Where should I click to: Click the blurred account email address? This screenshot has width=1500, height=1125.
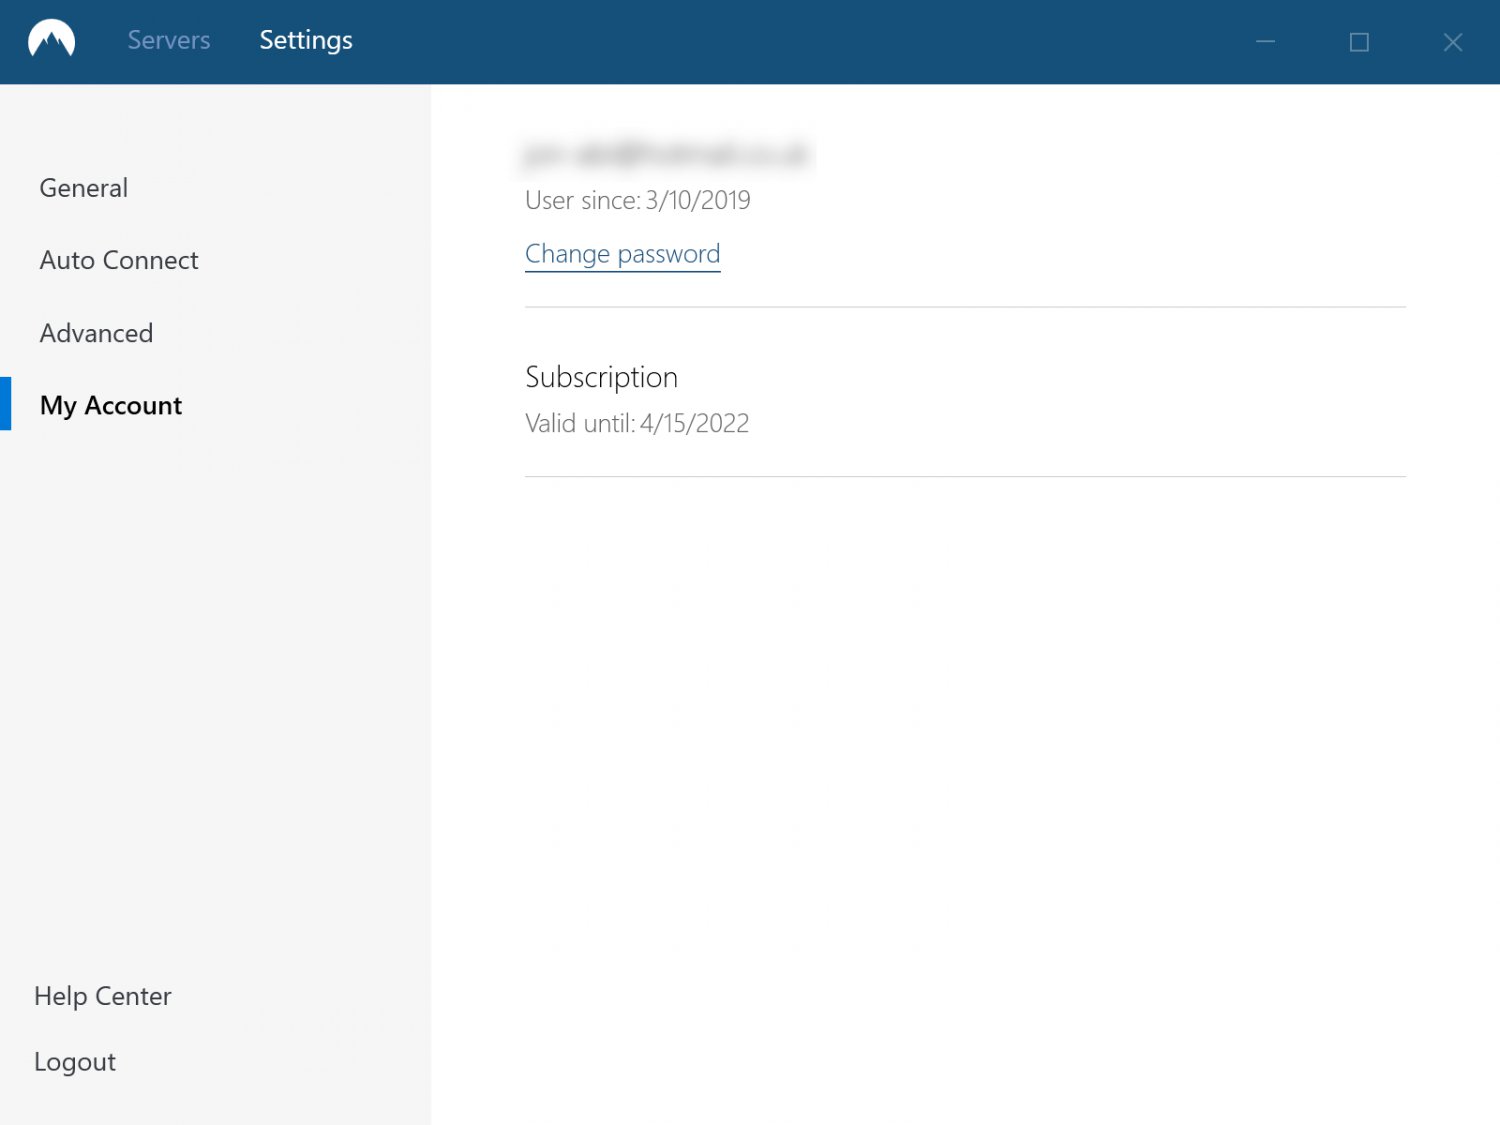point(666,154)
